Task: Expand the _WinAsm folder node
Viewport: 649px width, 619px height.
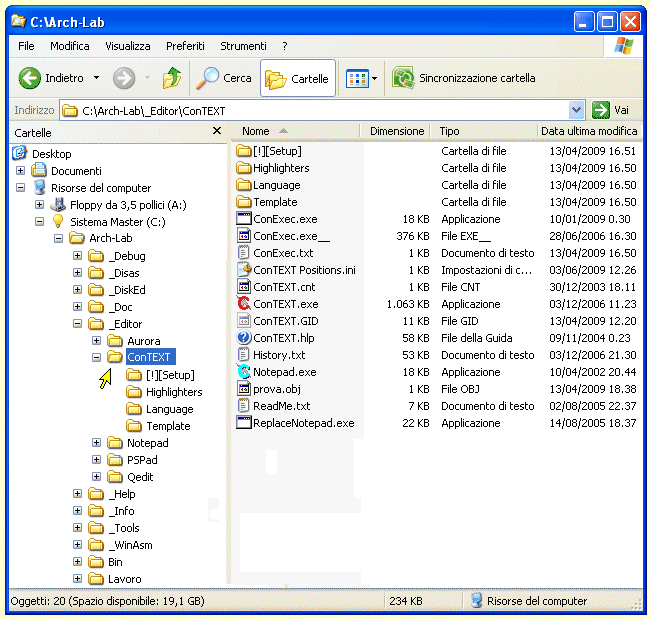Action: point(77,545)
